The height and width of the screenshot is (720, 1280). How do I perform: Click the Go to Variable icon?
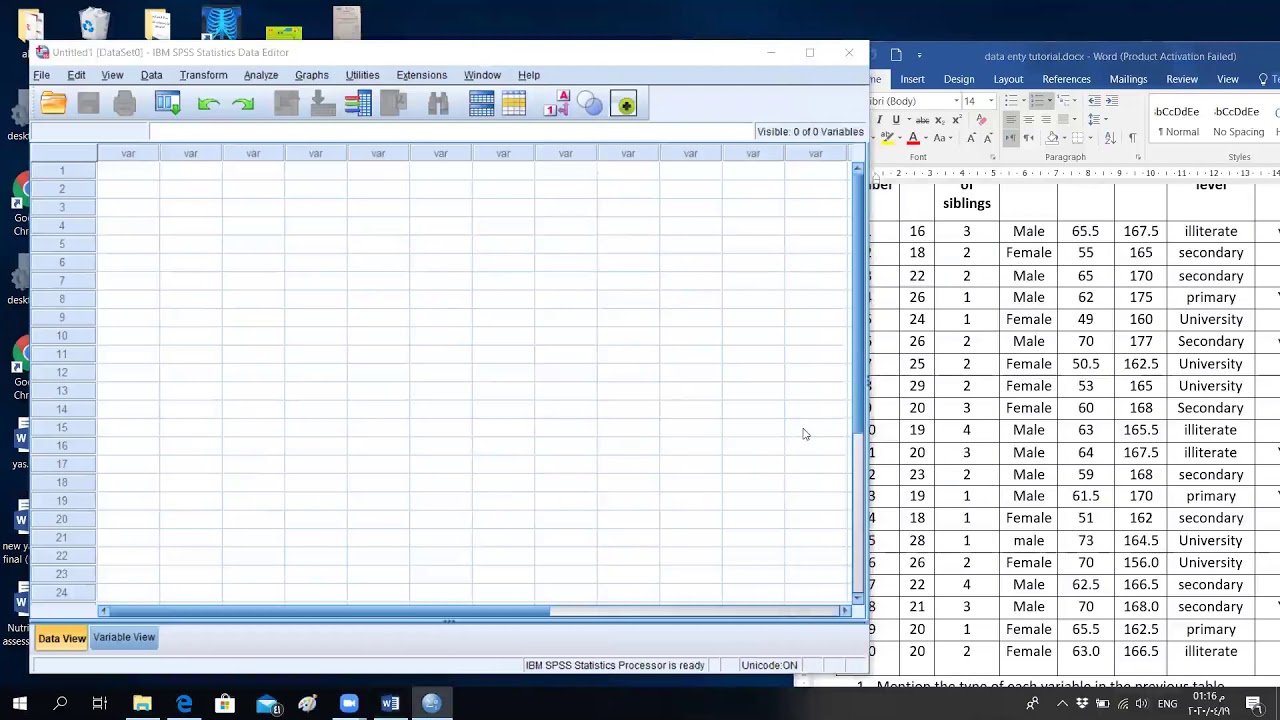point(322,103)
